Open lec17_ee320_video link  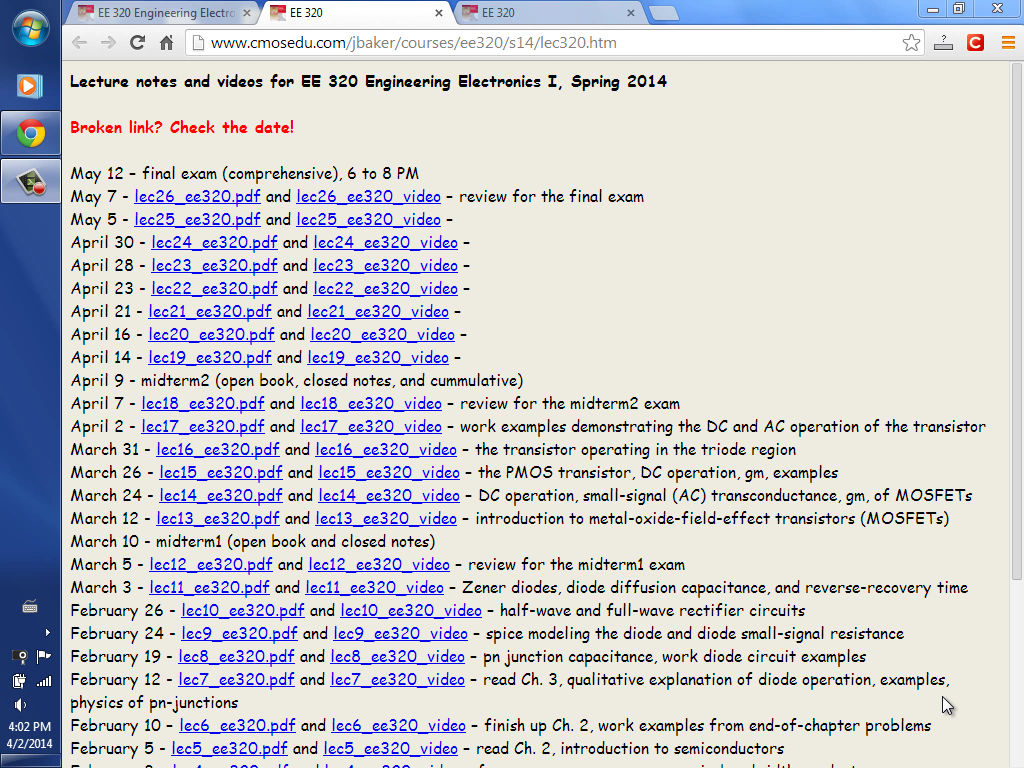point(371,426)
